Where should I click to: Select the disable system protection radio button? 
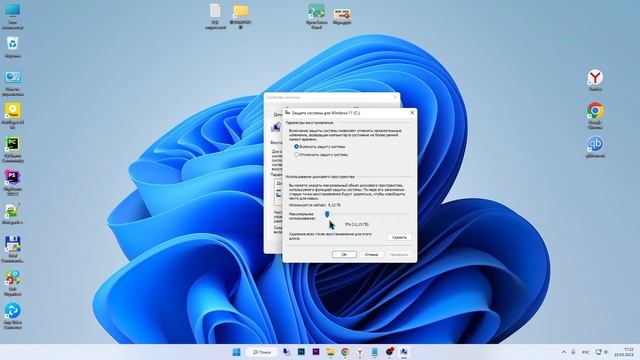click(296, 155)
